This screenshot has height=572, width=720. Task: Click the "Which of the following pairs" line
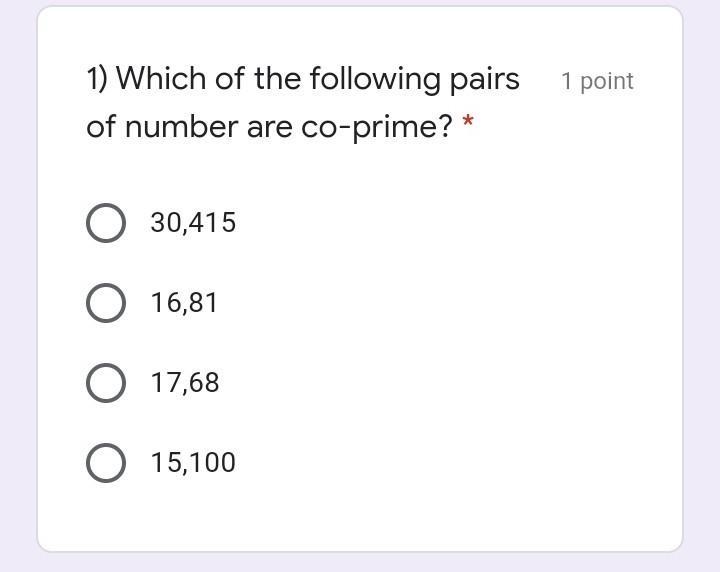coord(303,79)
